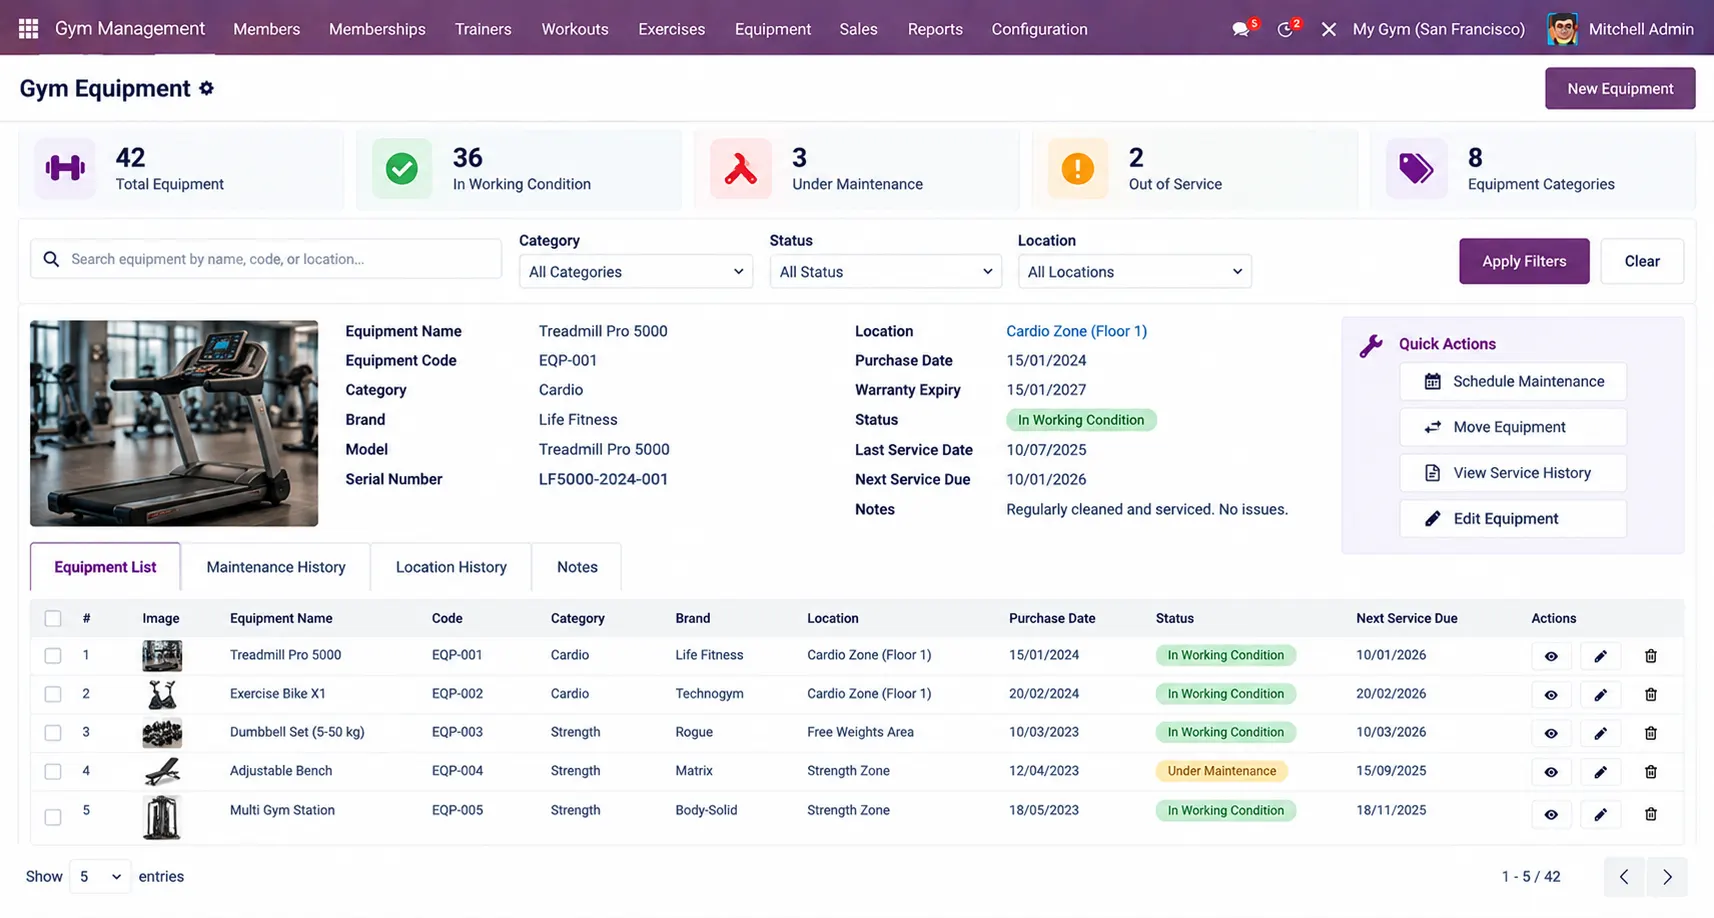Open the Location filter dropdown
The image size is (1714, 918).
click(1134, 272)
